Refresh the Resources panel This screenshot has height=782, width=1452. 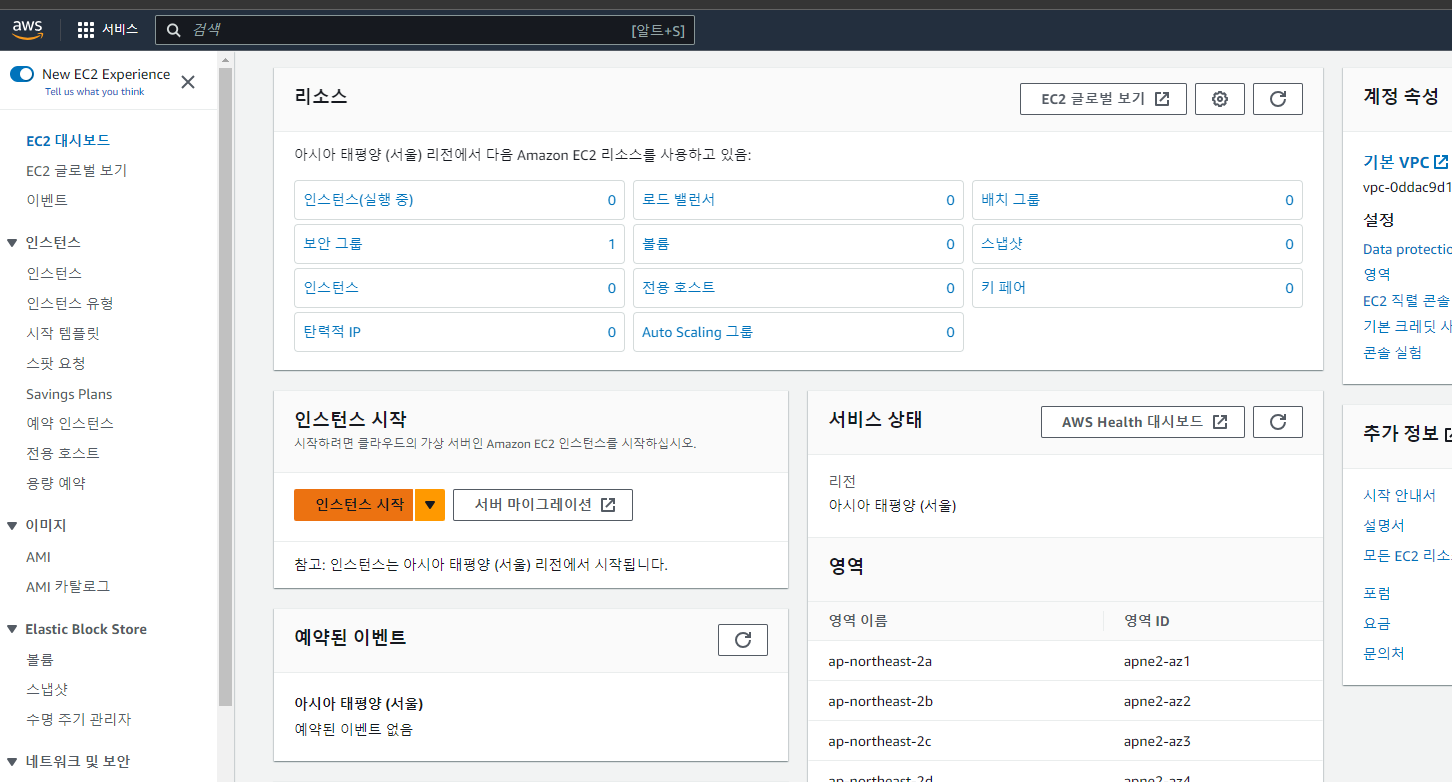point(1278,99)
